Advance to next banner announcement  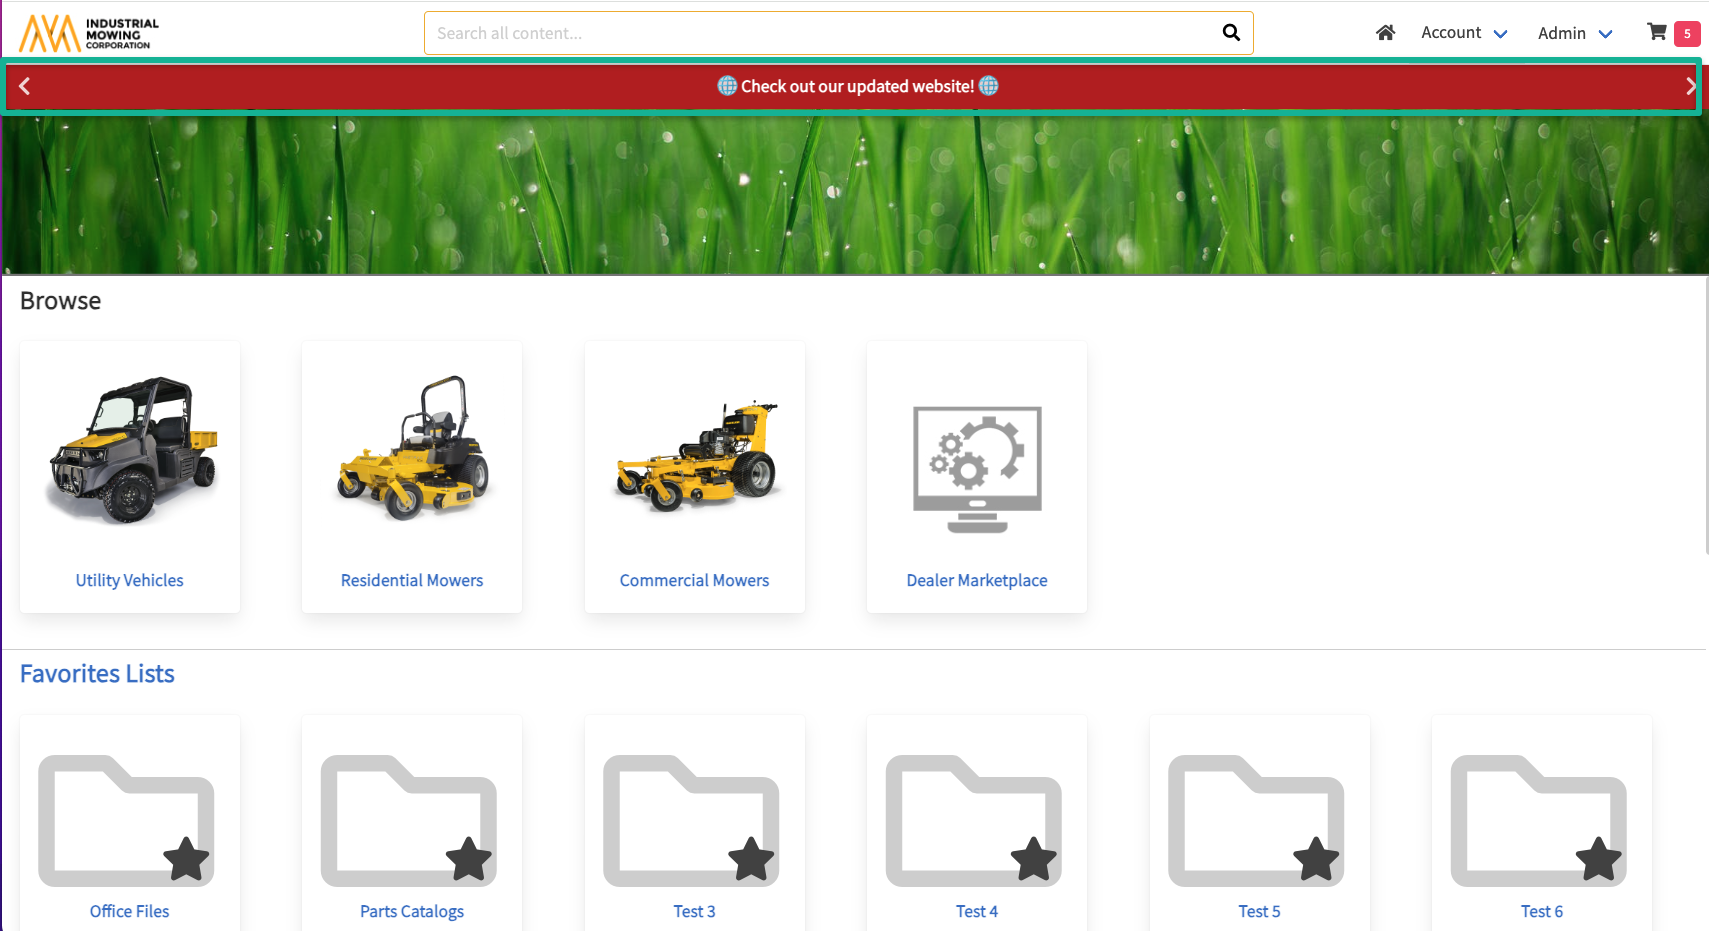click(x=1690, y=86)
